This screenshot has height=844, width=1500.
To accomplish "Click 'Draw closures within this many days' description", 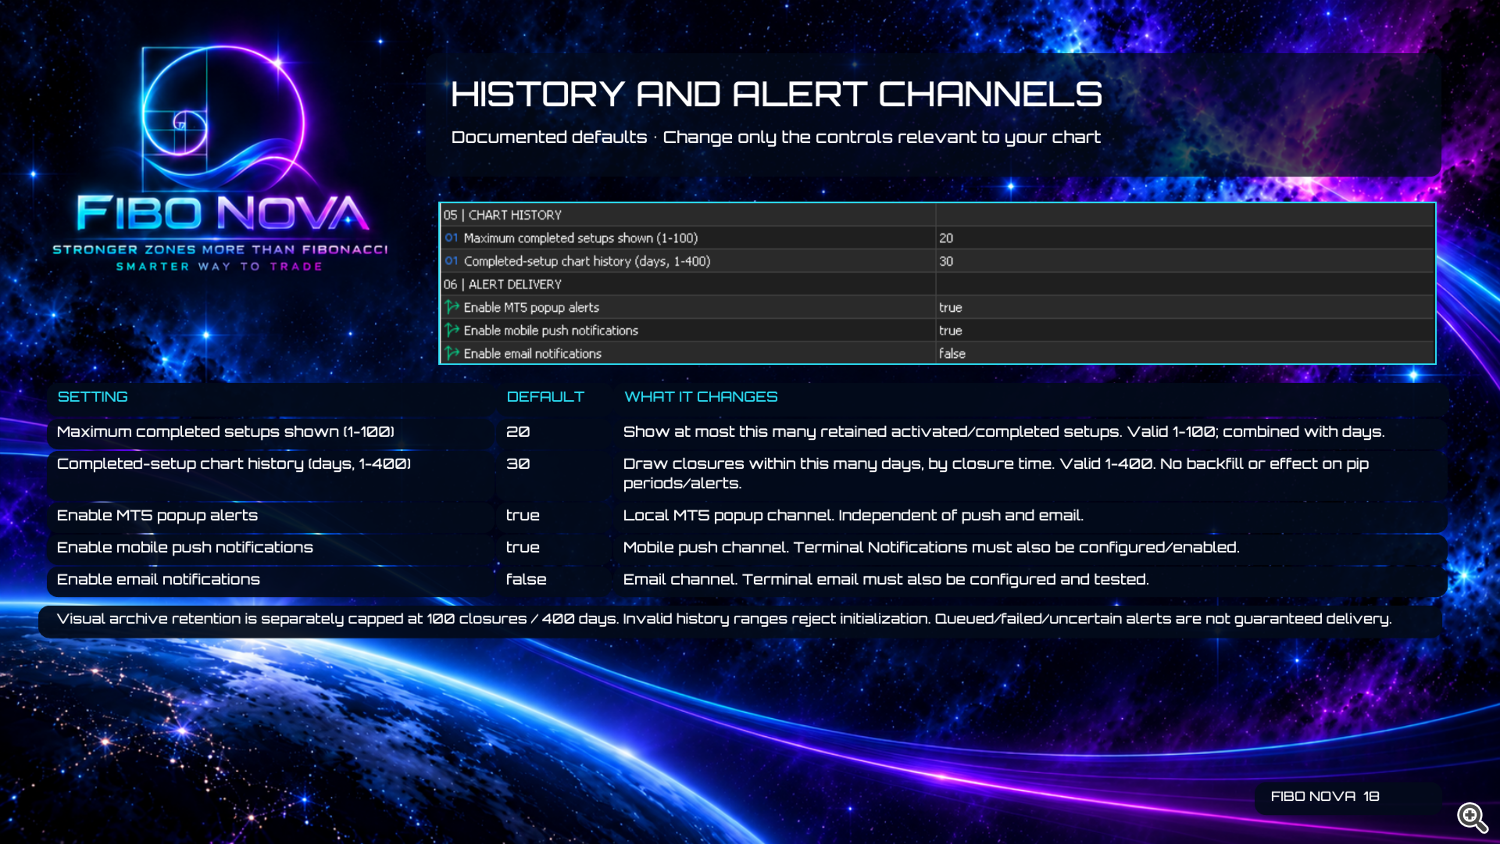I will [x=996, y=473].
